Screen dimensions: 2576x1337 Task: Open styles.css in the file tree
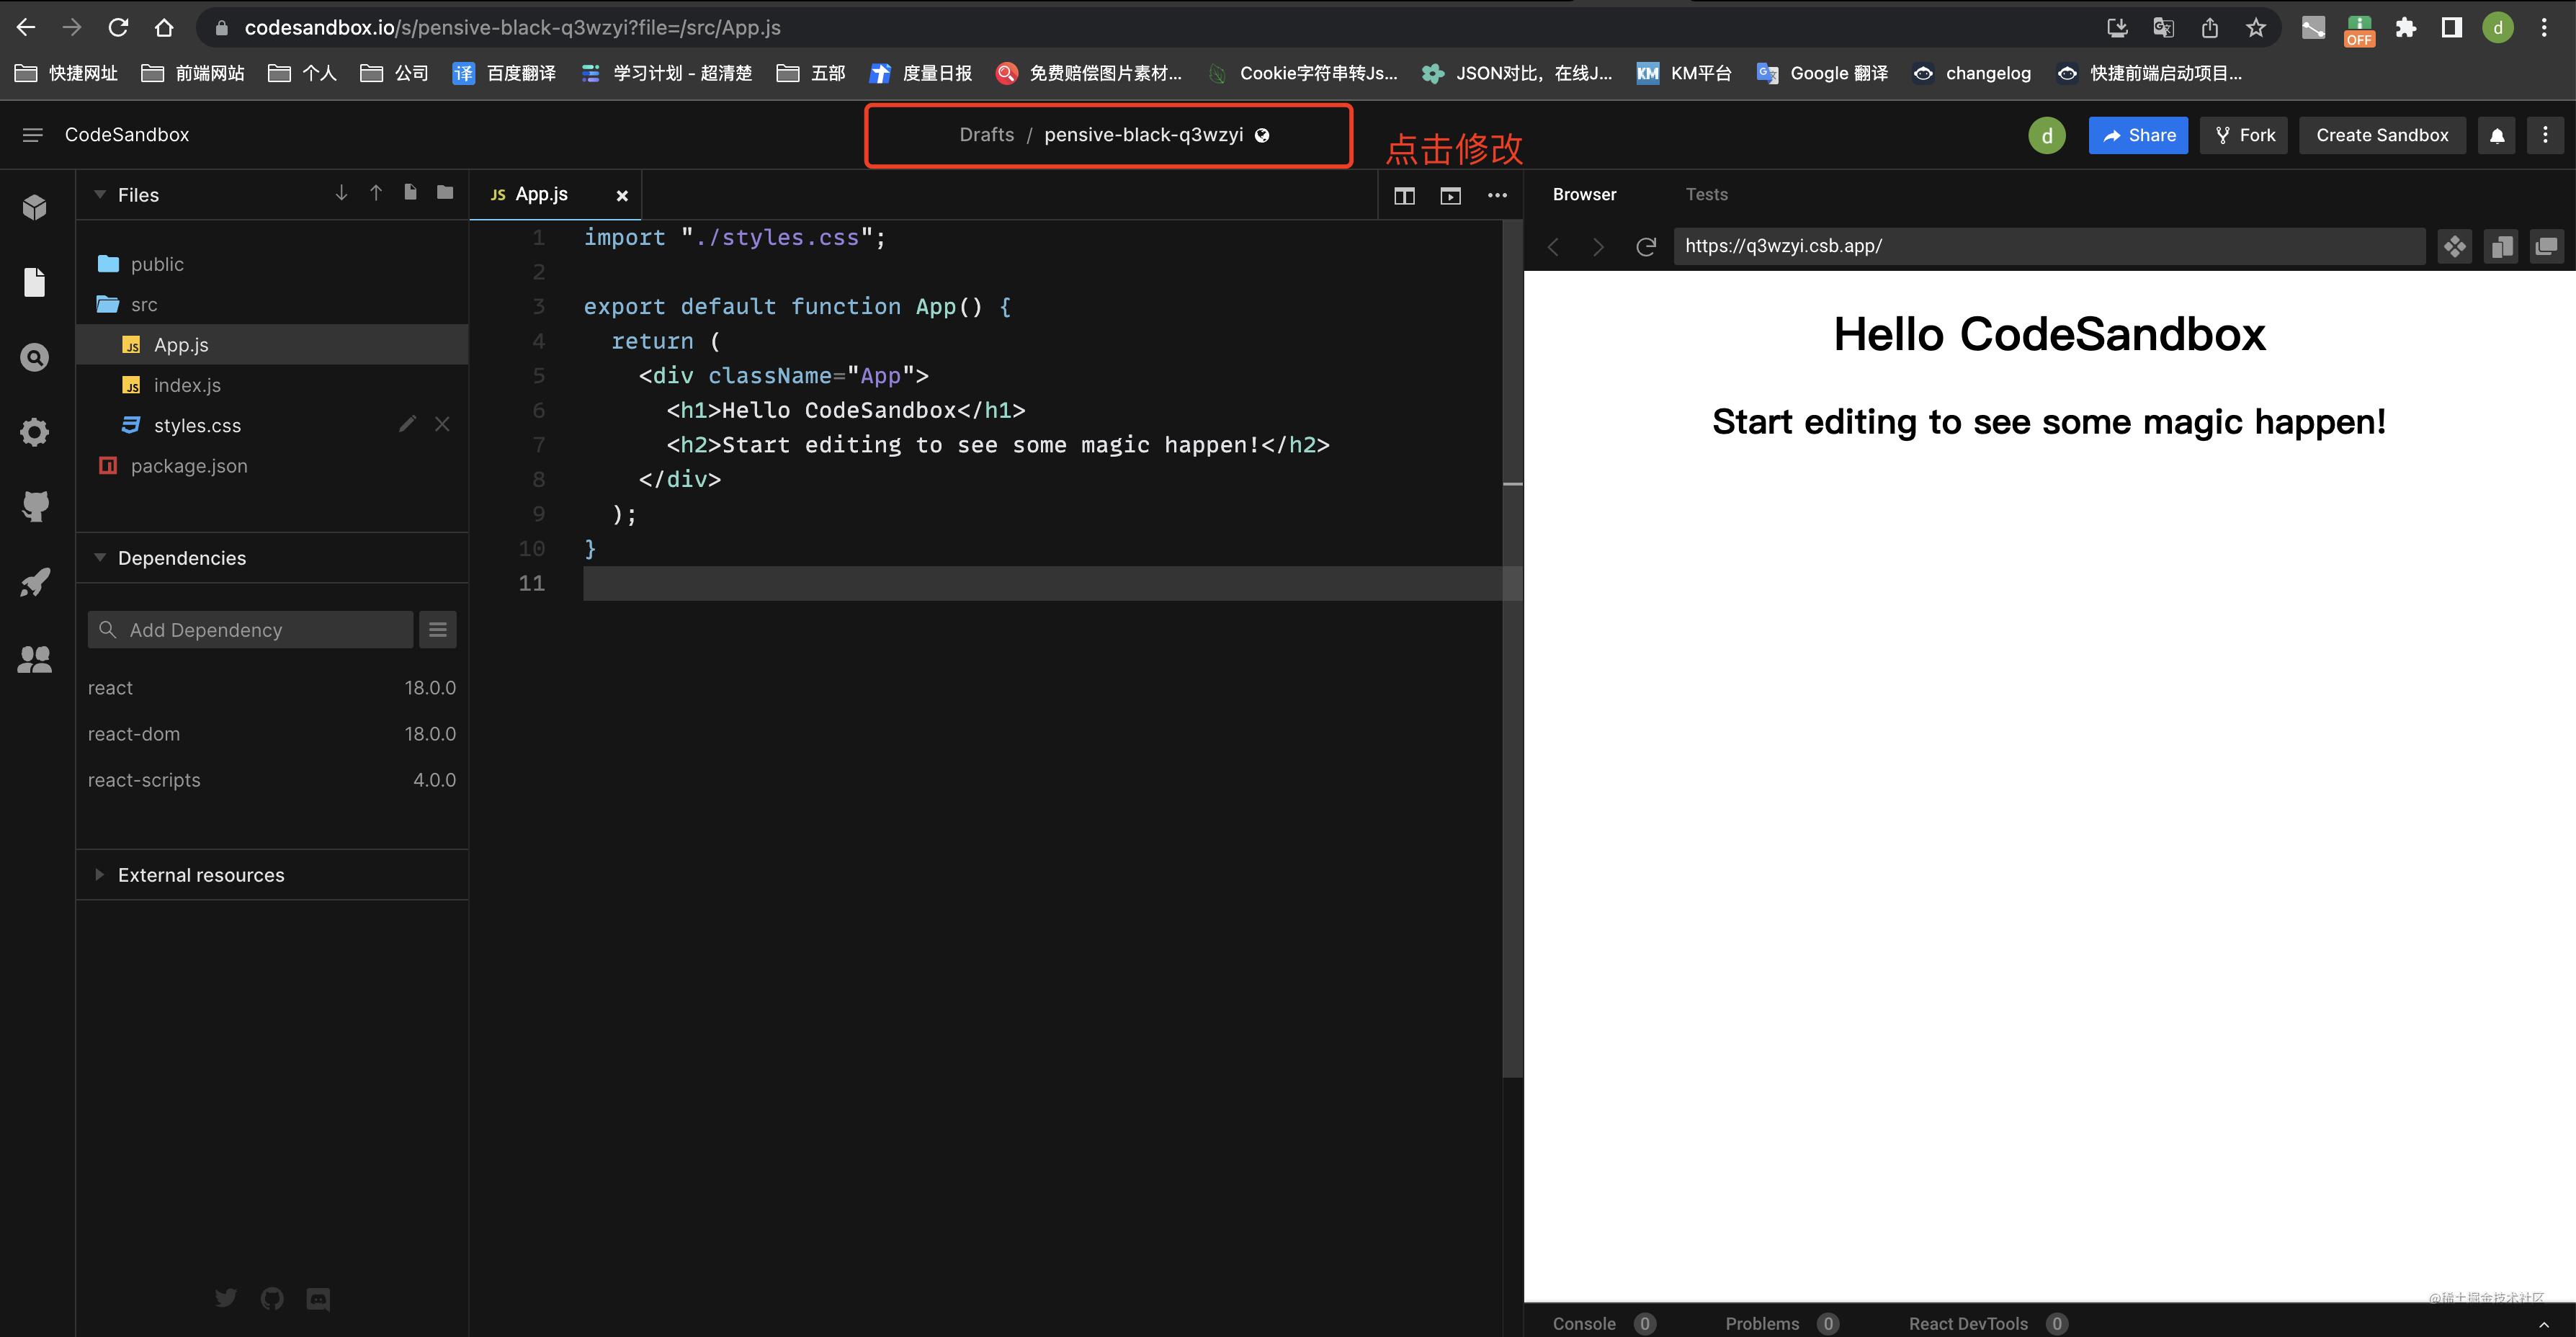point(272,425)
